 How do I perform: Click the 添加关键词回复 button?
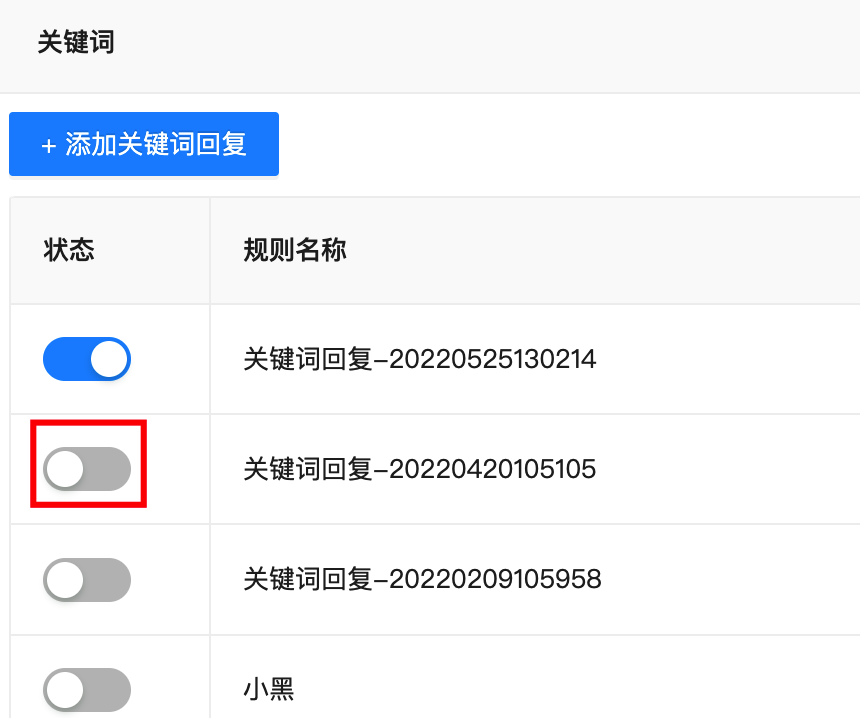pyautogui.click(x=143, y=144)
